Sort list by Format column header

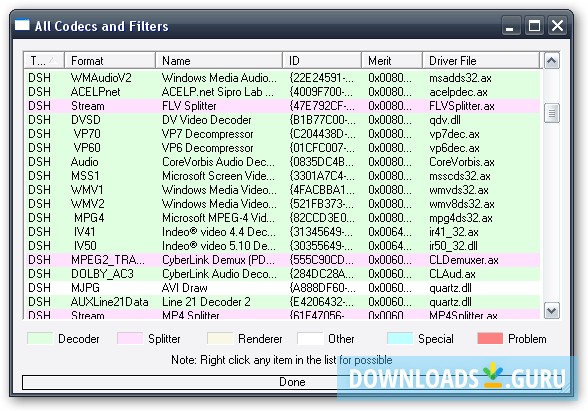click(x=110, y=60)
